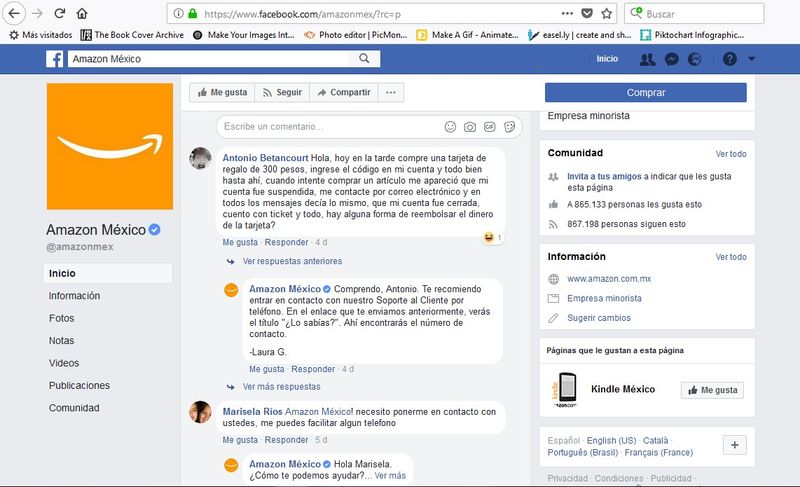The width and height of the screenshot is (800, 487).
Task: Like the page with Me gusta button
Action: click(222, 93)
